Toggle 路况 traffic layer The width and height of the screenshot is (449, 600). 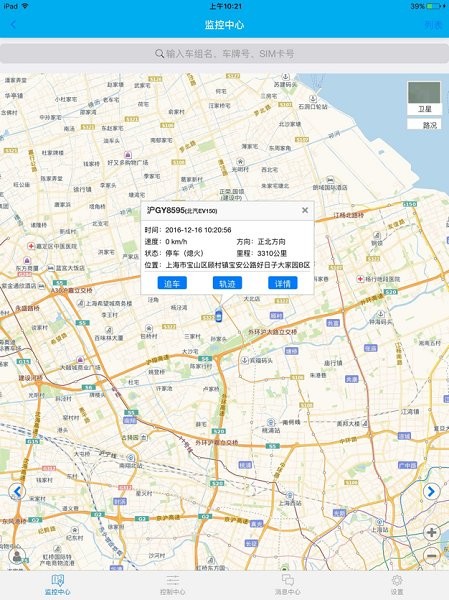click(x=424, y=124)
